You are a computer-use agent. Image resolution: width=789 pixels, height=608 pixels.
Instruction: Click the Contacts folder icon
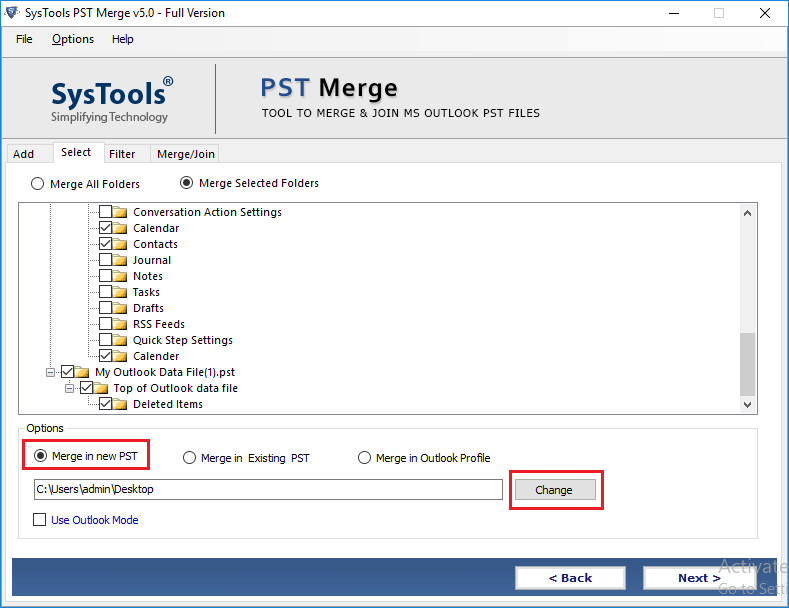[x=120, y=244]
